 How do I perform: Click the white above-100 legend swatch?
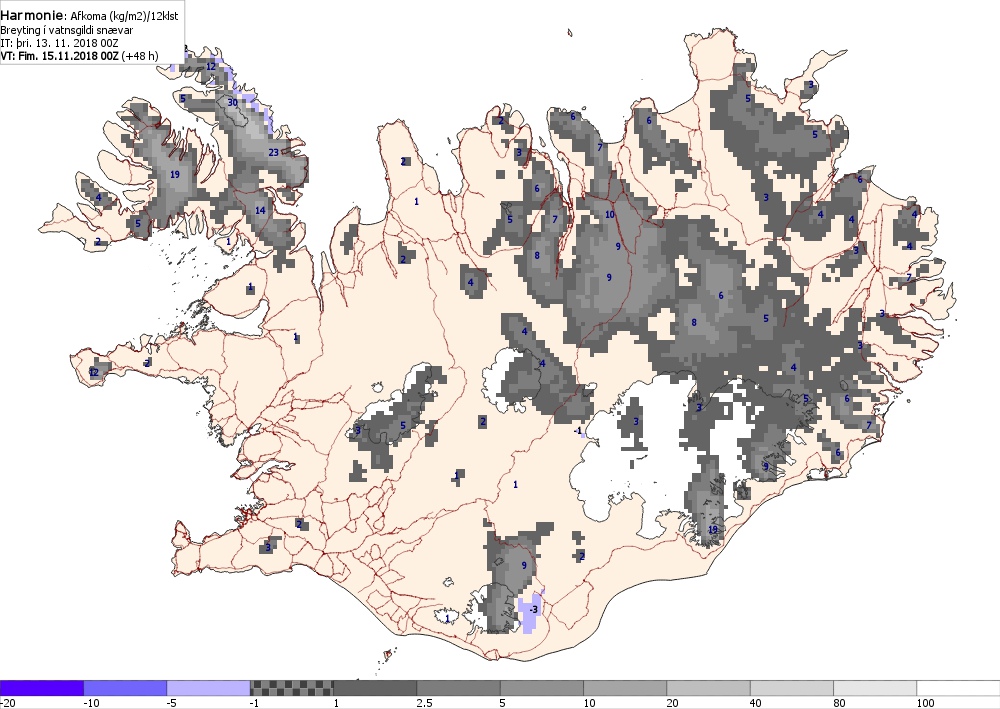coord(959,688)
